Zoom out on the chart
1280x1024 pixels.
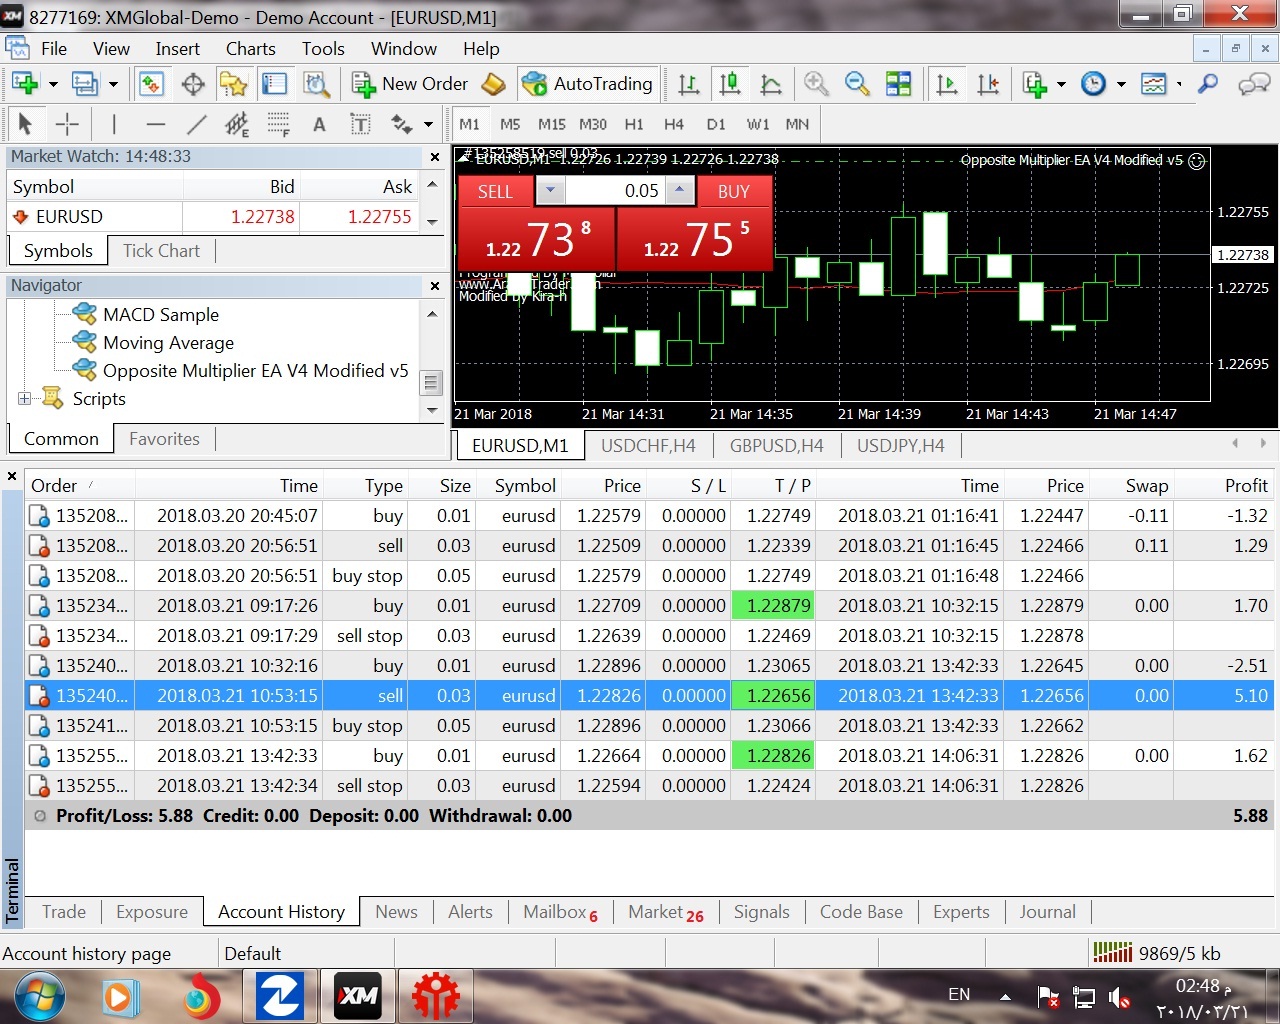pos(857,84)
